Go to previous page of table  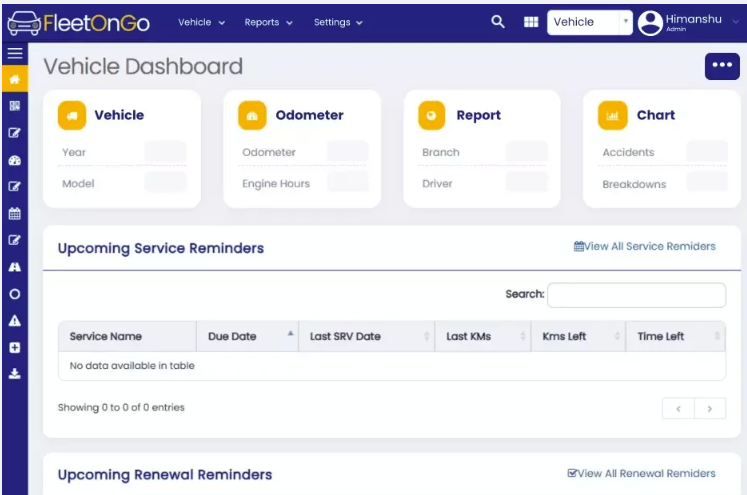click(678, 409)
